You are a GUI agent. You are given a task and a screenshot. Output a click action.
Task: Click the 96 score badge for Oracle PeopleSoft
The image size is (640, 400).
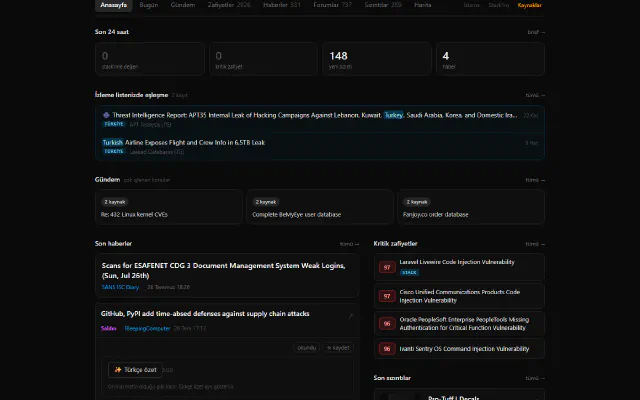tap(387, 324)
